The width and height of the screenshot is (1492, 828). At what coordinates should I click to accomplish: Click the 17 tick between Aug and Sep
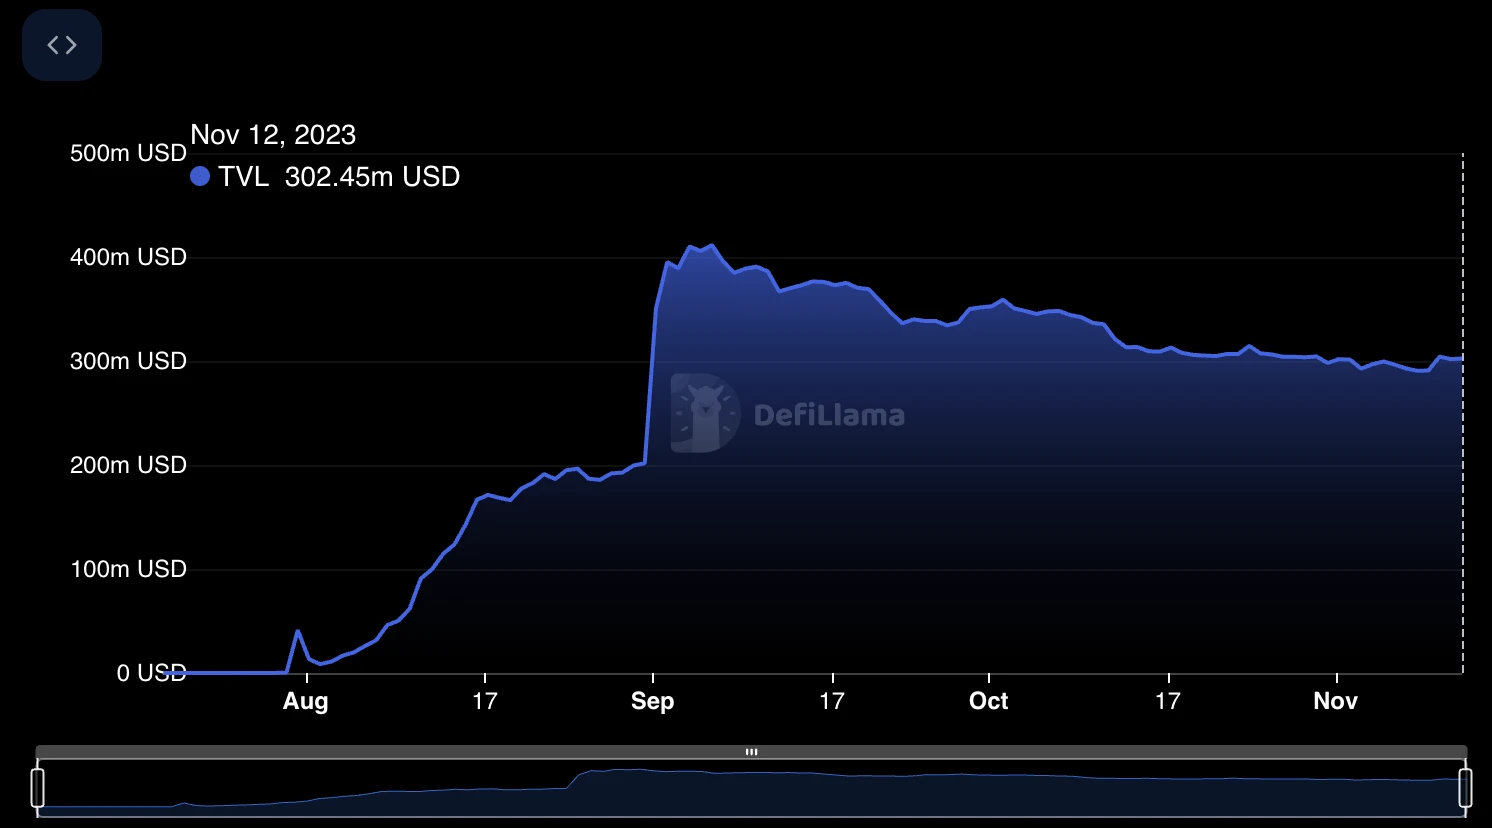tap(485, 701)
